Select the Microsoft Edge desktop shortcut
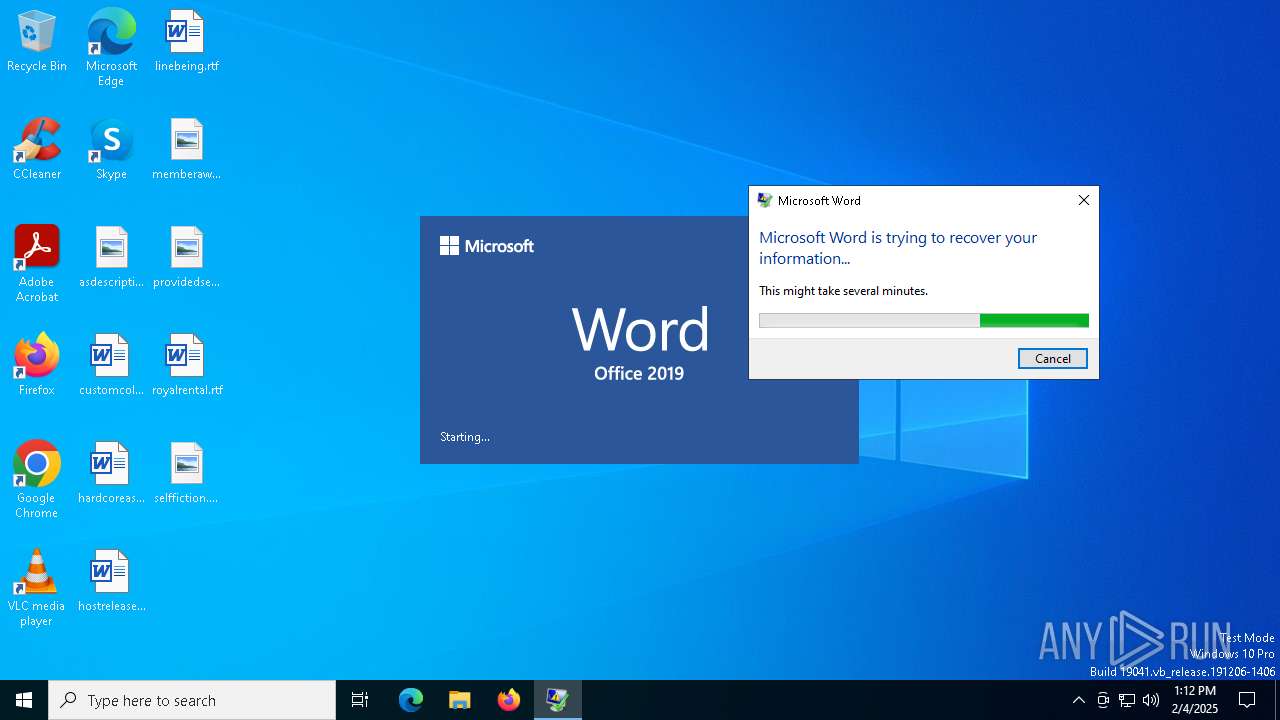1280x720 pixels. click(111, 48)
